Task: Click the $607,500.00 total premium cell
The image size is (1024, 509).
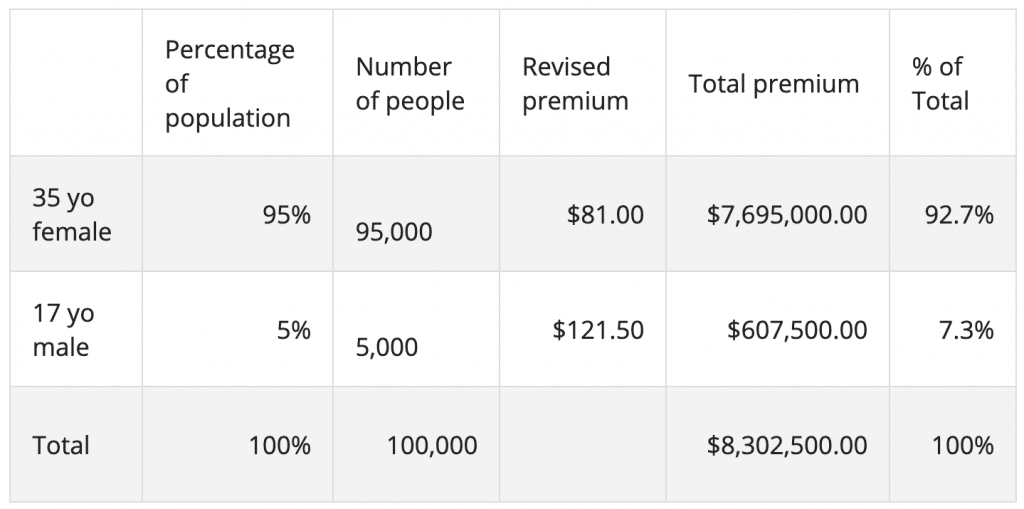Action: 797,330
